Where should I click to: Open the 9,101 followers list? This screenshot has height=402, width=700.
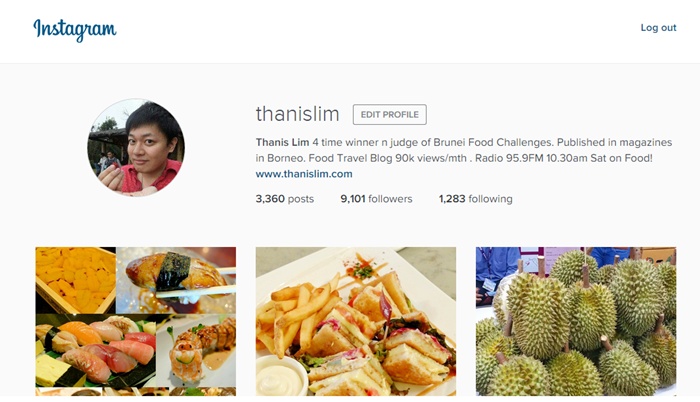[376, 199]
